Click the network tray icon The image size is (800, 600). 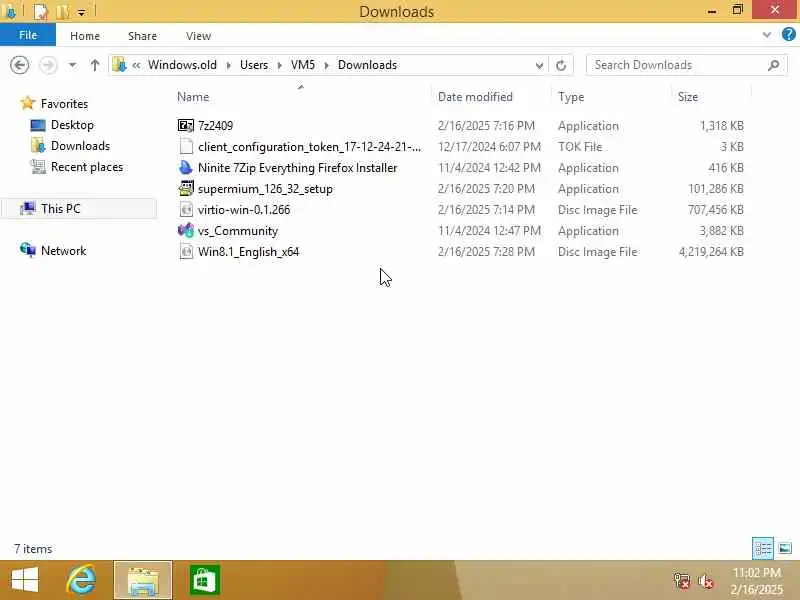tap(682, 581)
